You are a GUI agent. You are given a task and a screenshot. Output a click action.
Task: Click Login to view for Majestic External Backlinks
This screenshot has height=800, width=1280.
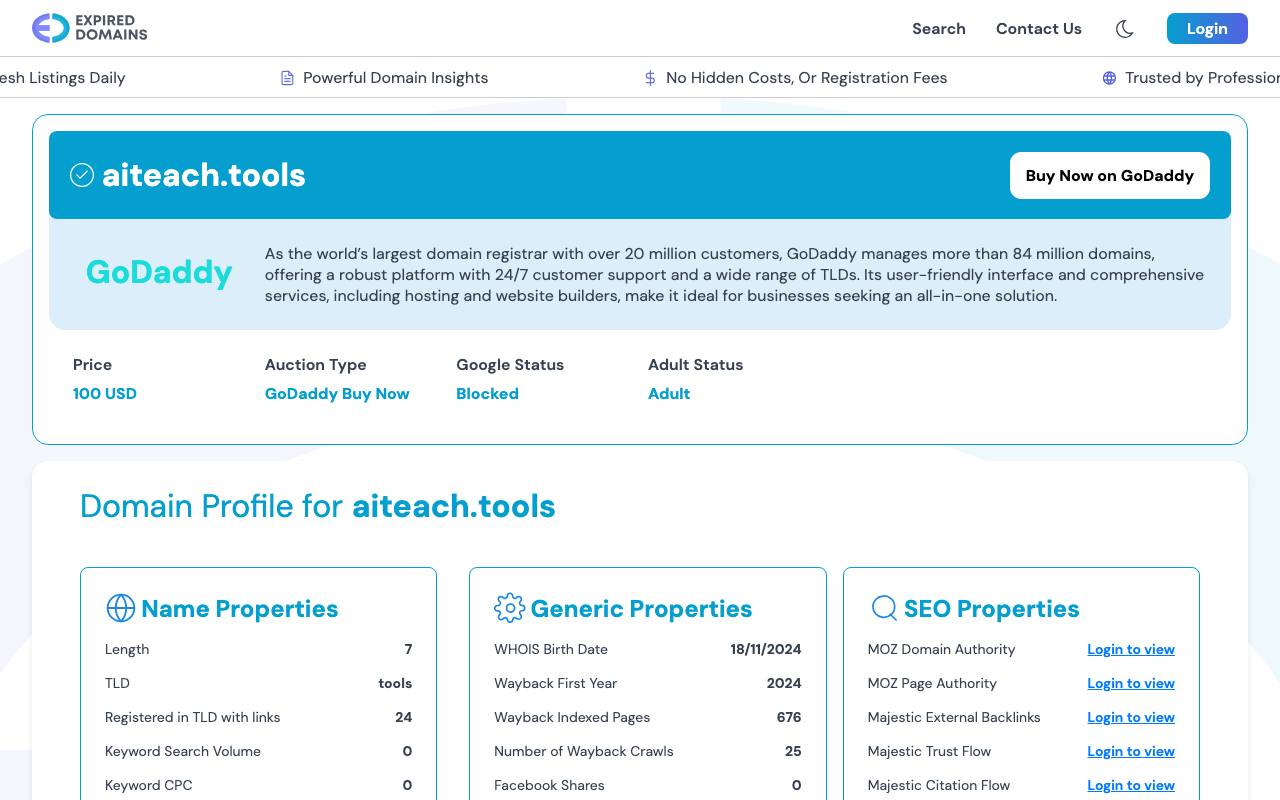click(1131, 717)
